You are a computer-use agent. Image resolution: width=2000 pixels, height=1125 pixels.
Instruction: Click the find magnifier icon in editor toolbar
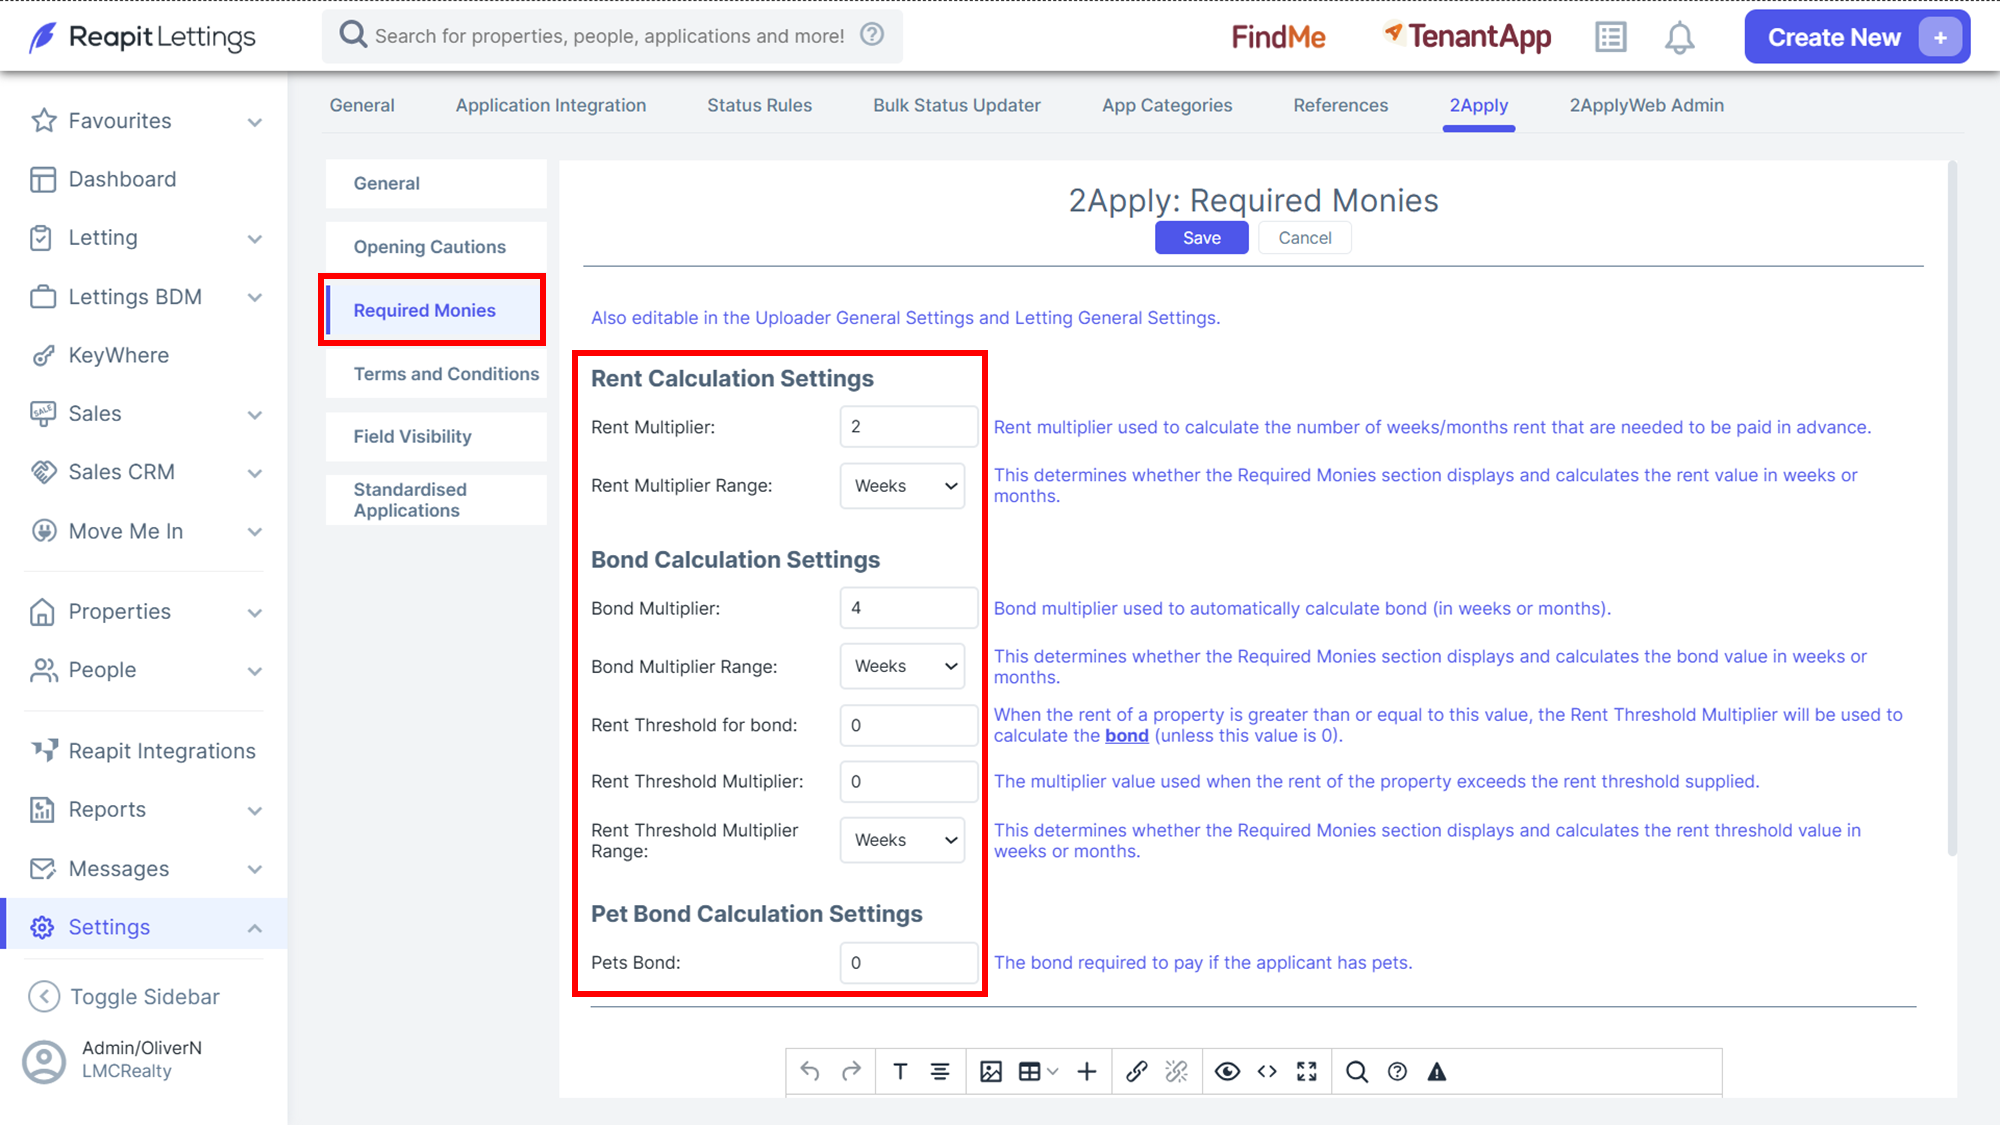coord(1357,1072)
